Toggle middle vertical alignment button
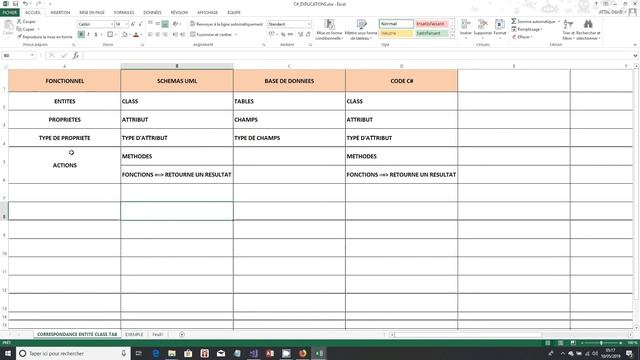The width and height of the screenshot is (640, 360). (x=158, y=24)
